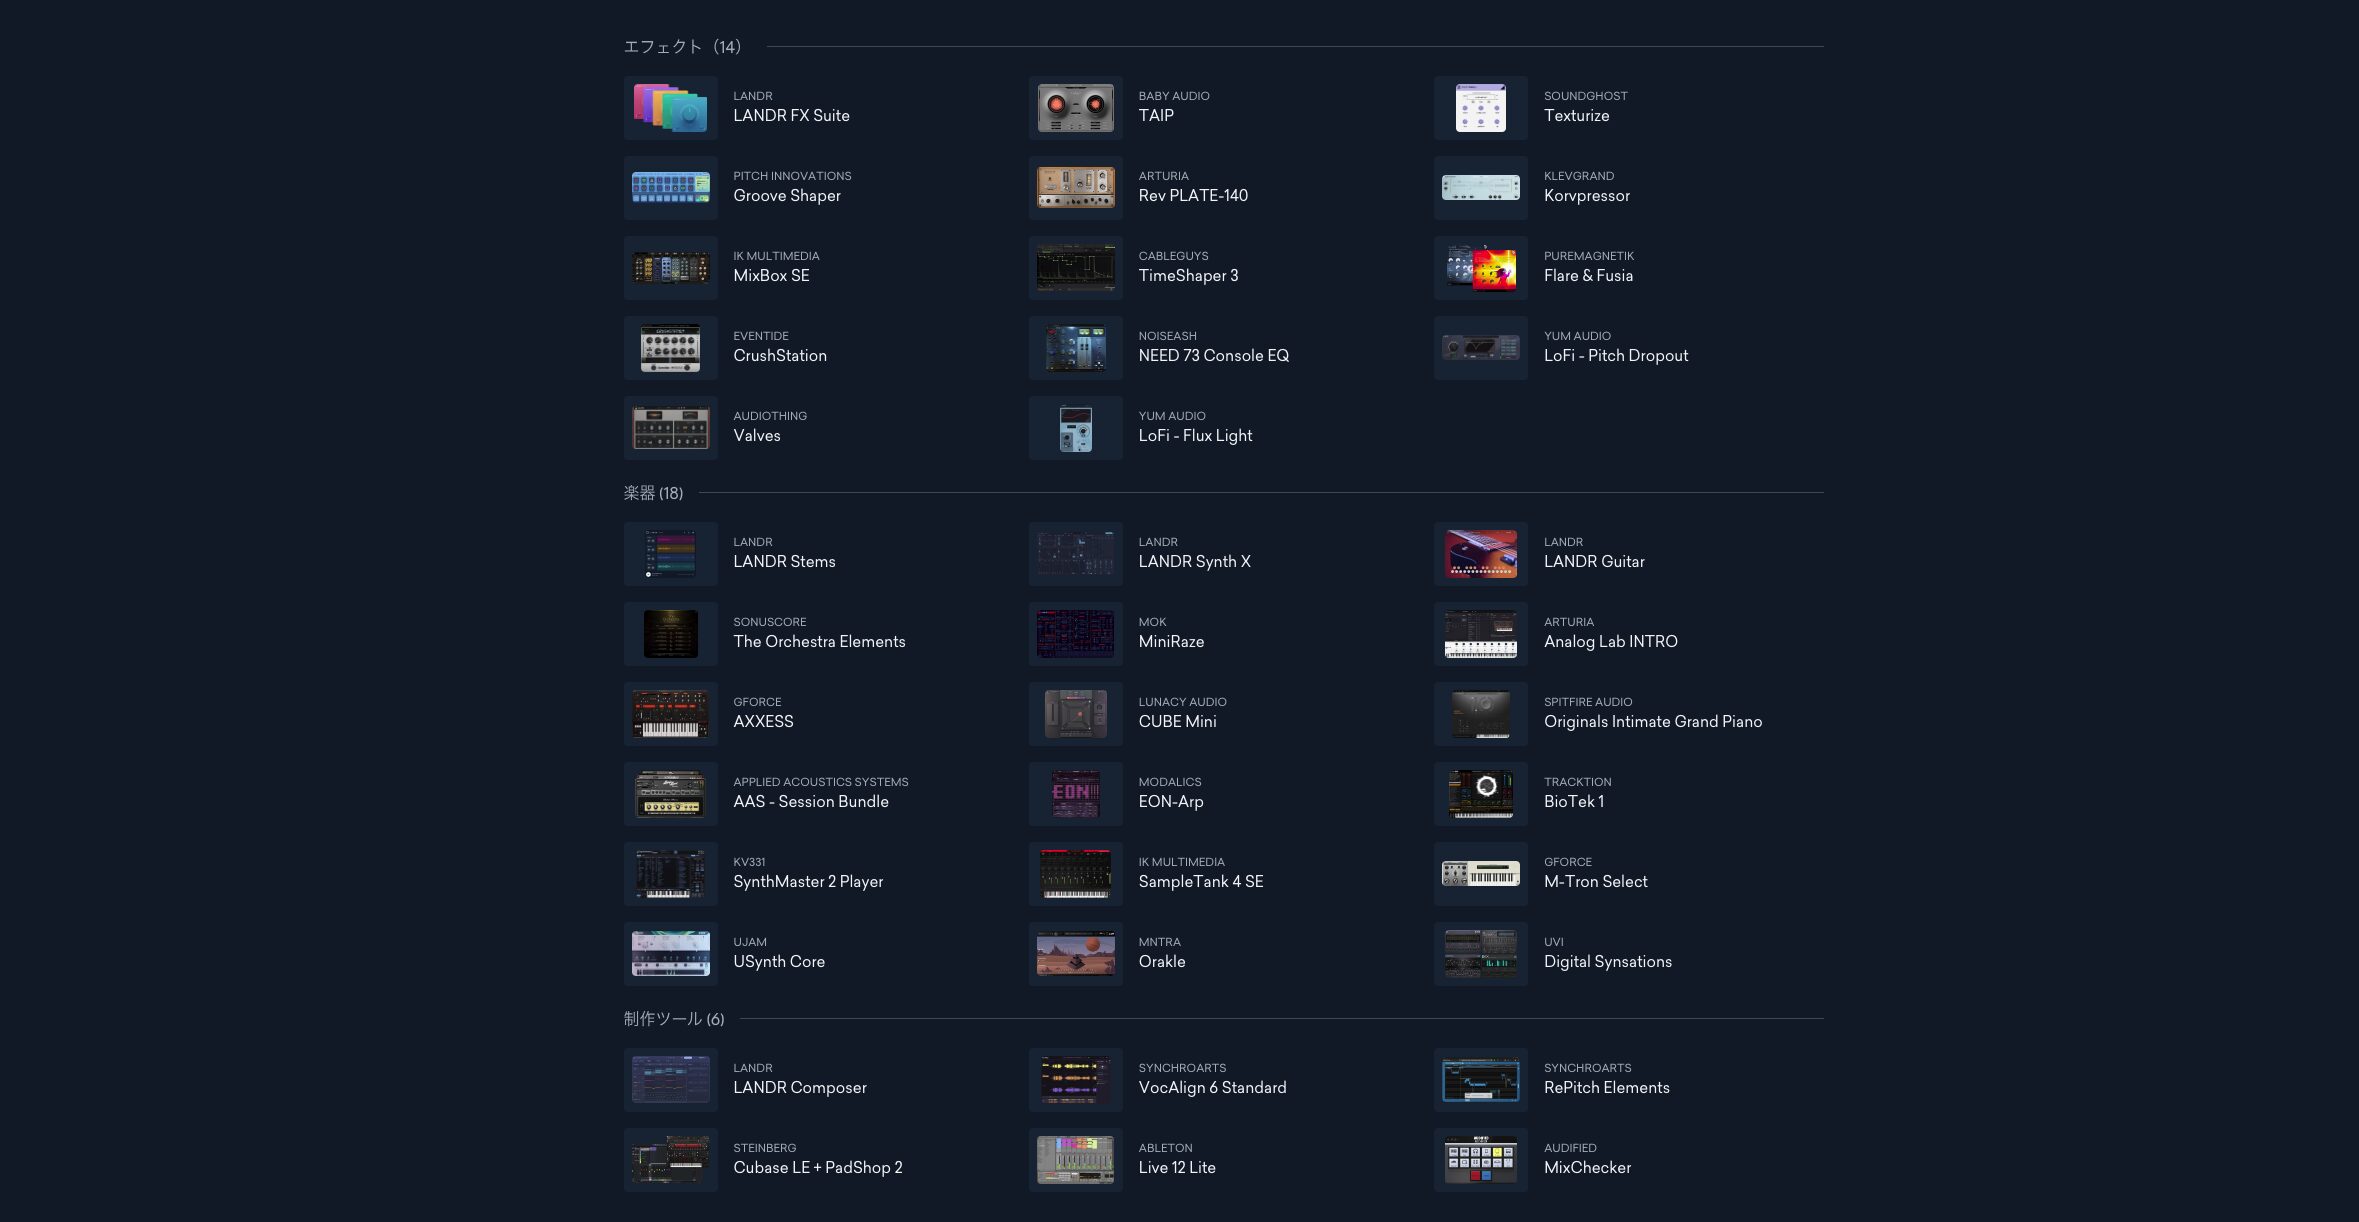Image resolution: width=2359 pixels, height=1222 pixels.
Task: Select the "TimeShaper 3" title
Action: coord(1188,276)
